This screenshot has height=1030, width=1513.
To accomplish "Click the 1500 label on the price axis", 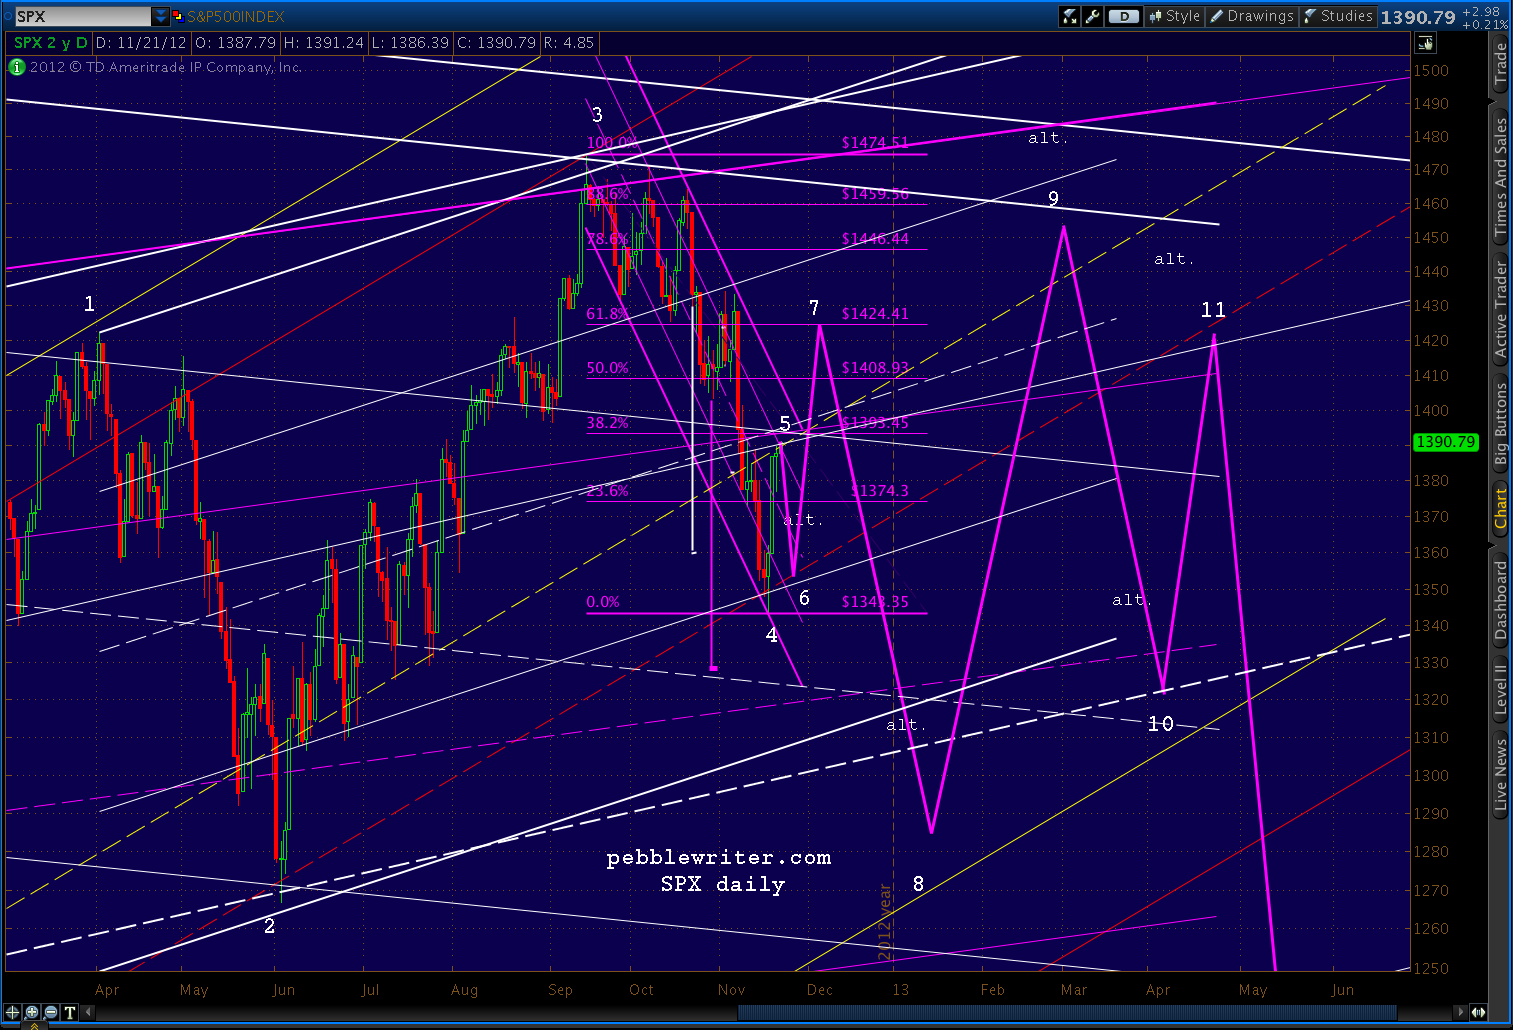I will pyautogui.click(x=1431, y=71).
